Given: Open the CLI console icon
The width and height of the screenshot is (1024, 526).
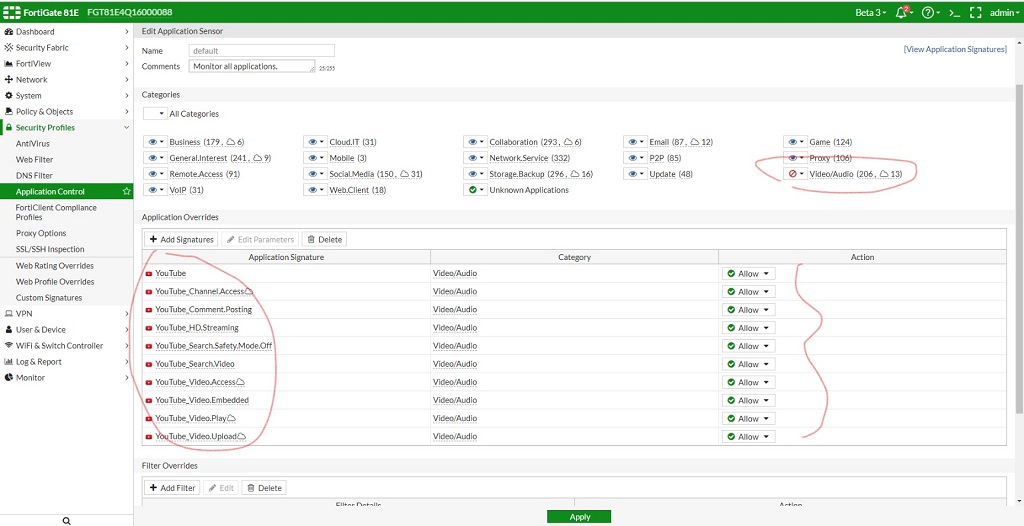Looking at the screenshot, I should click(x=954, y=12).
